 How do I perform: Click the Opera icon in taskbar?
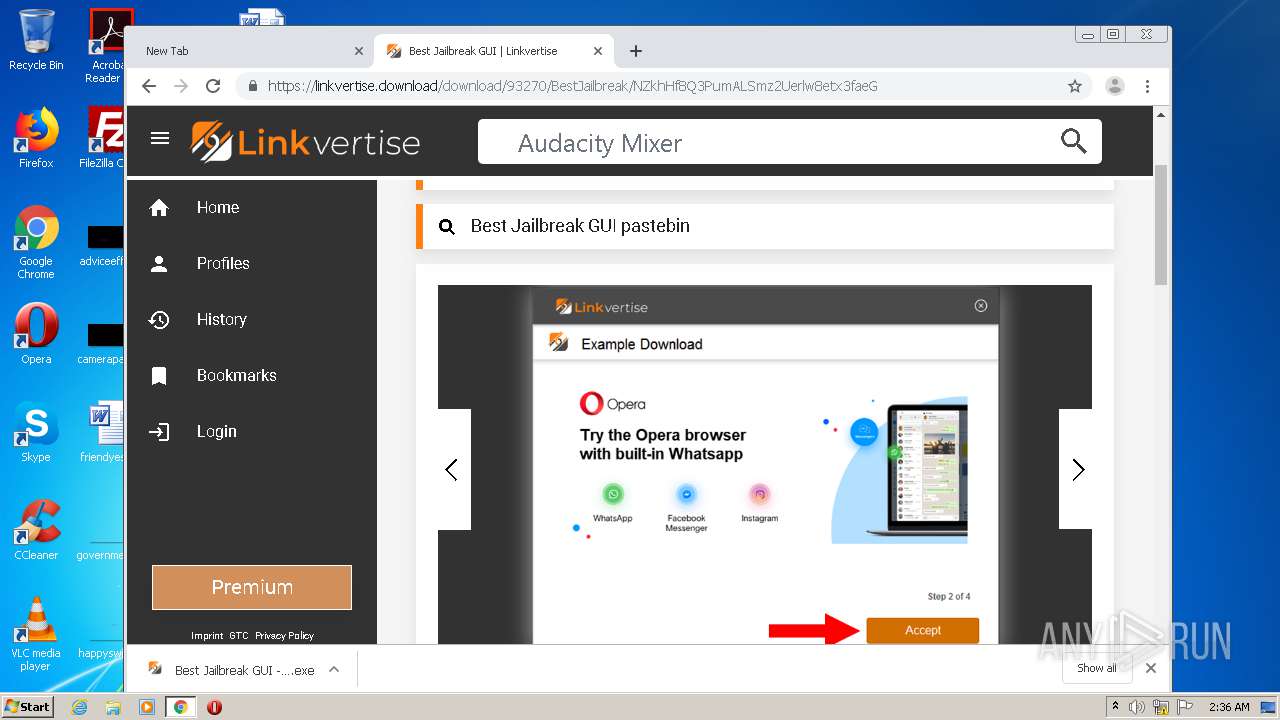(x=214, y=707)
